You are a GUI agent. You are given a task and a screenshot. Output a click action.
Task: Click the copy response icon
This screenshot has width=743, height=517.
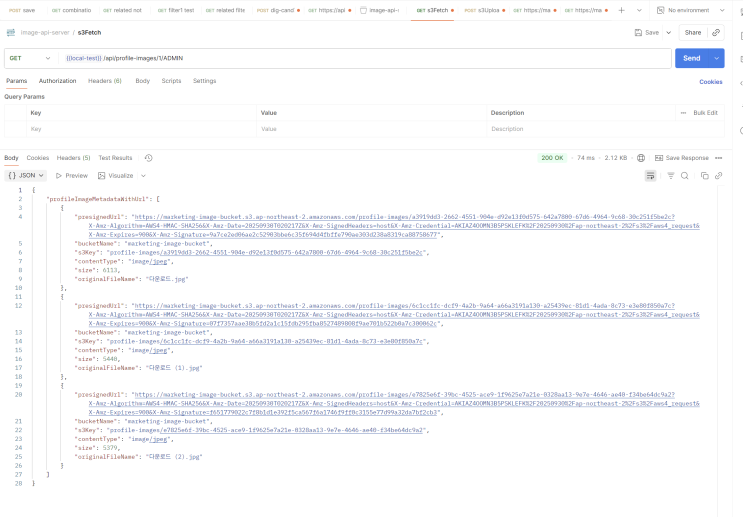pyautogui.click(x=705, y=176)
